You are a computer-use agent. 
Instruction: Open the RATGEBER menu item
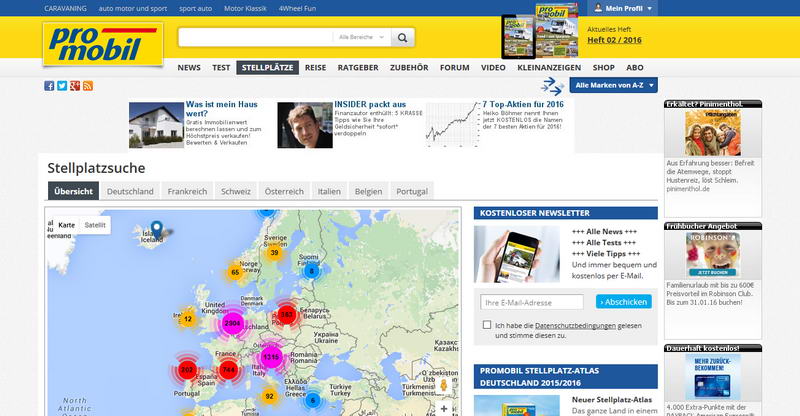[358, 68]
